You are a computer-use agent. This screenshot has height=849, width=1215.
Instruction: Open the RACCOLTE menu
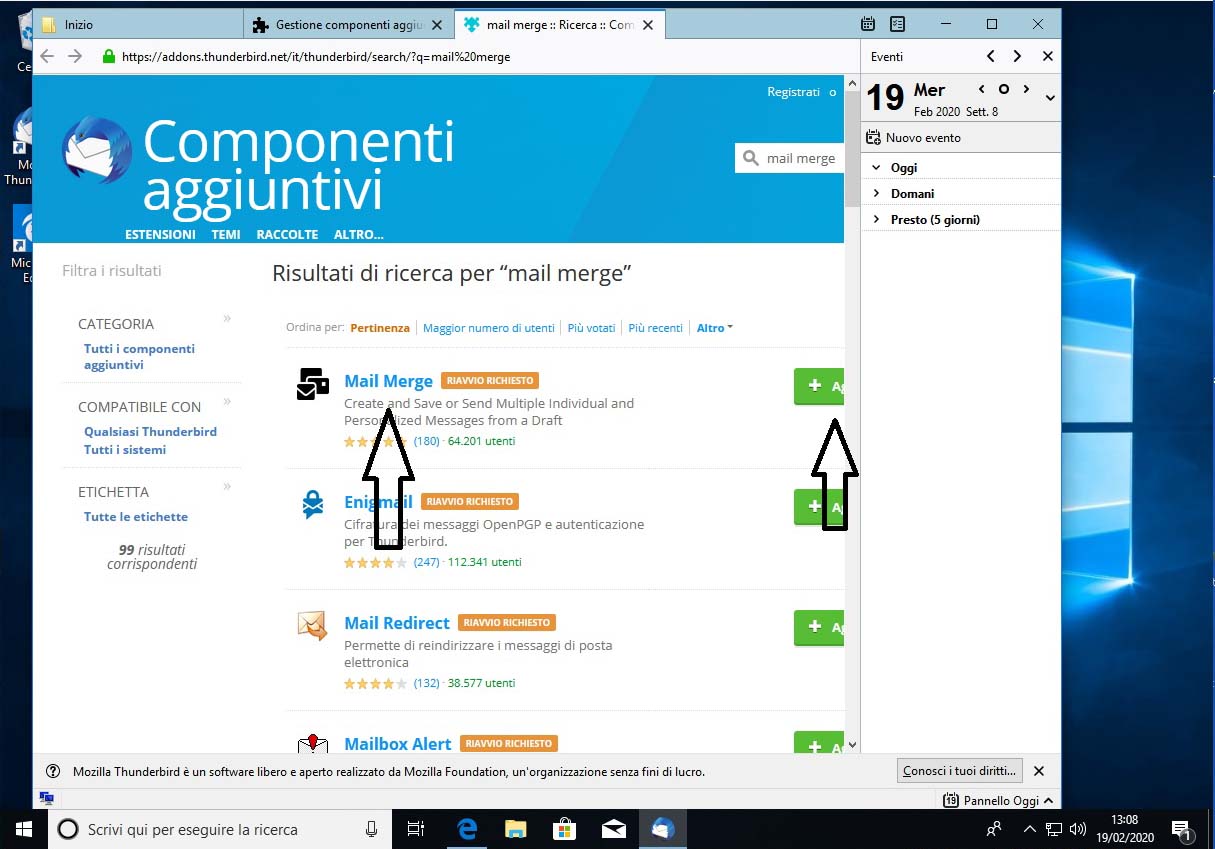tap(287, 235)
